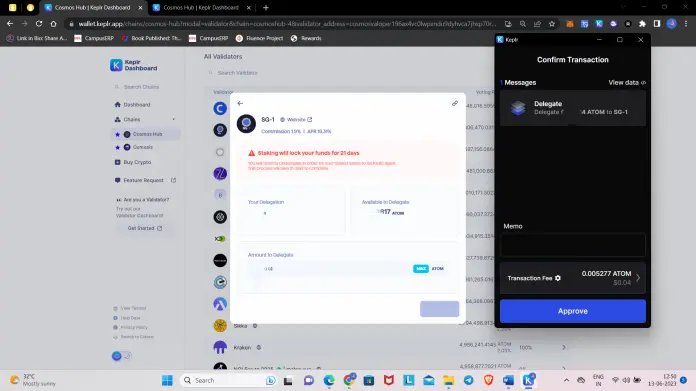Screen dimensions: 696x391
Task: Click Keplr Dashboard logo
Action: tap(134, 65)
